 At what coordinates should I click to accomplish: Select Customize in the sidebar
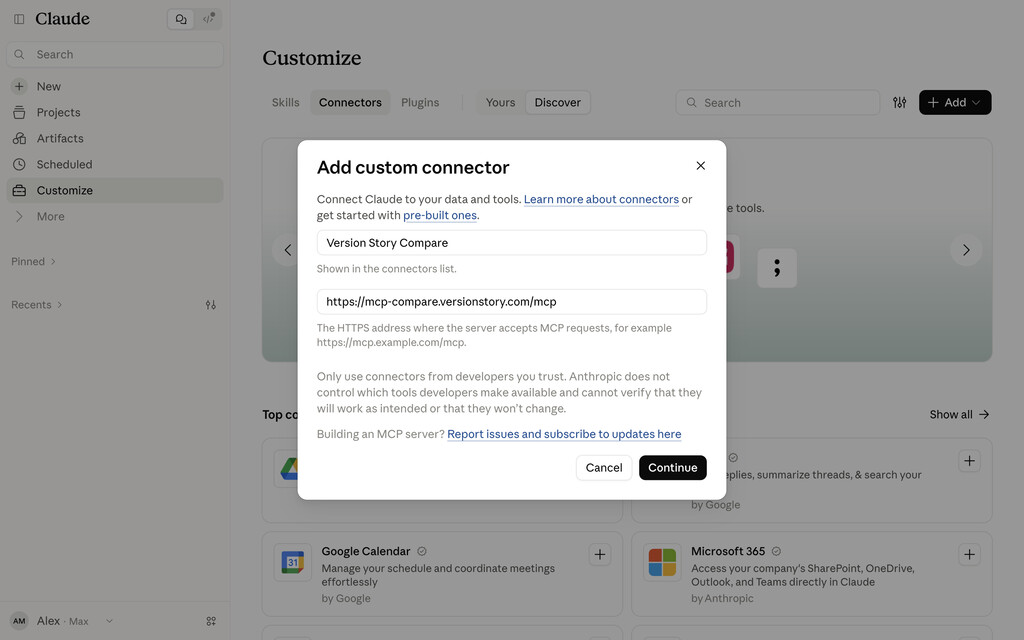115,190
